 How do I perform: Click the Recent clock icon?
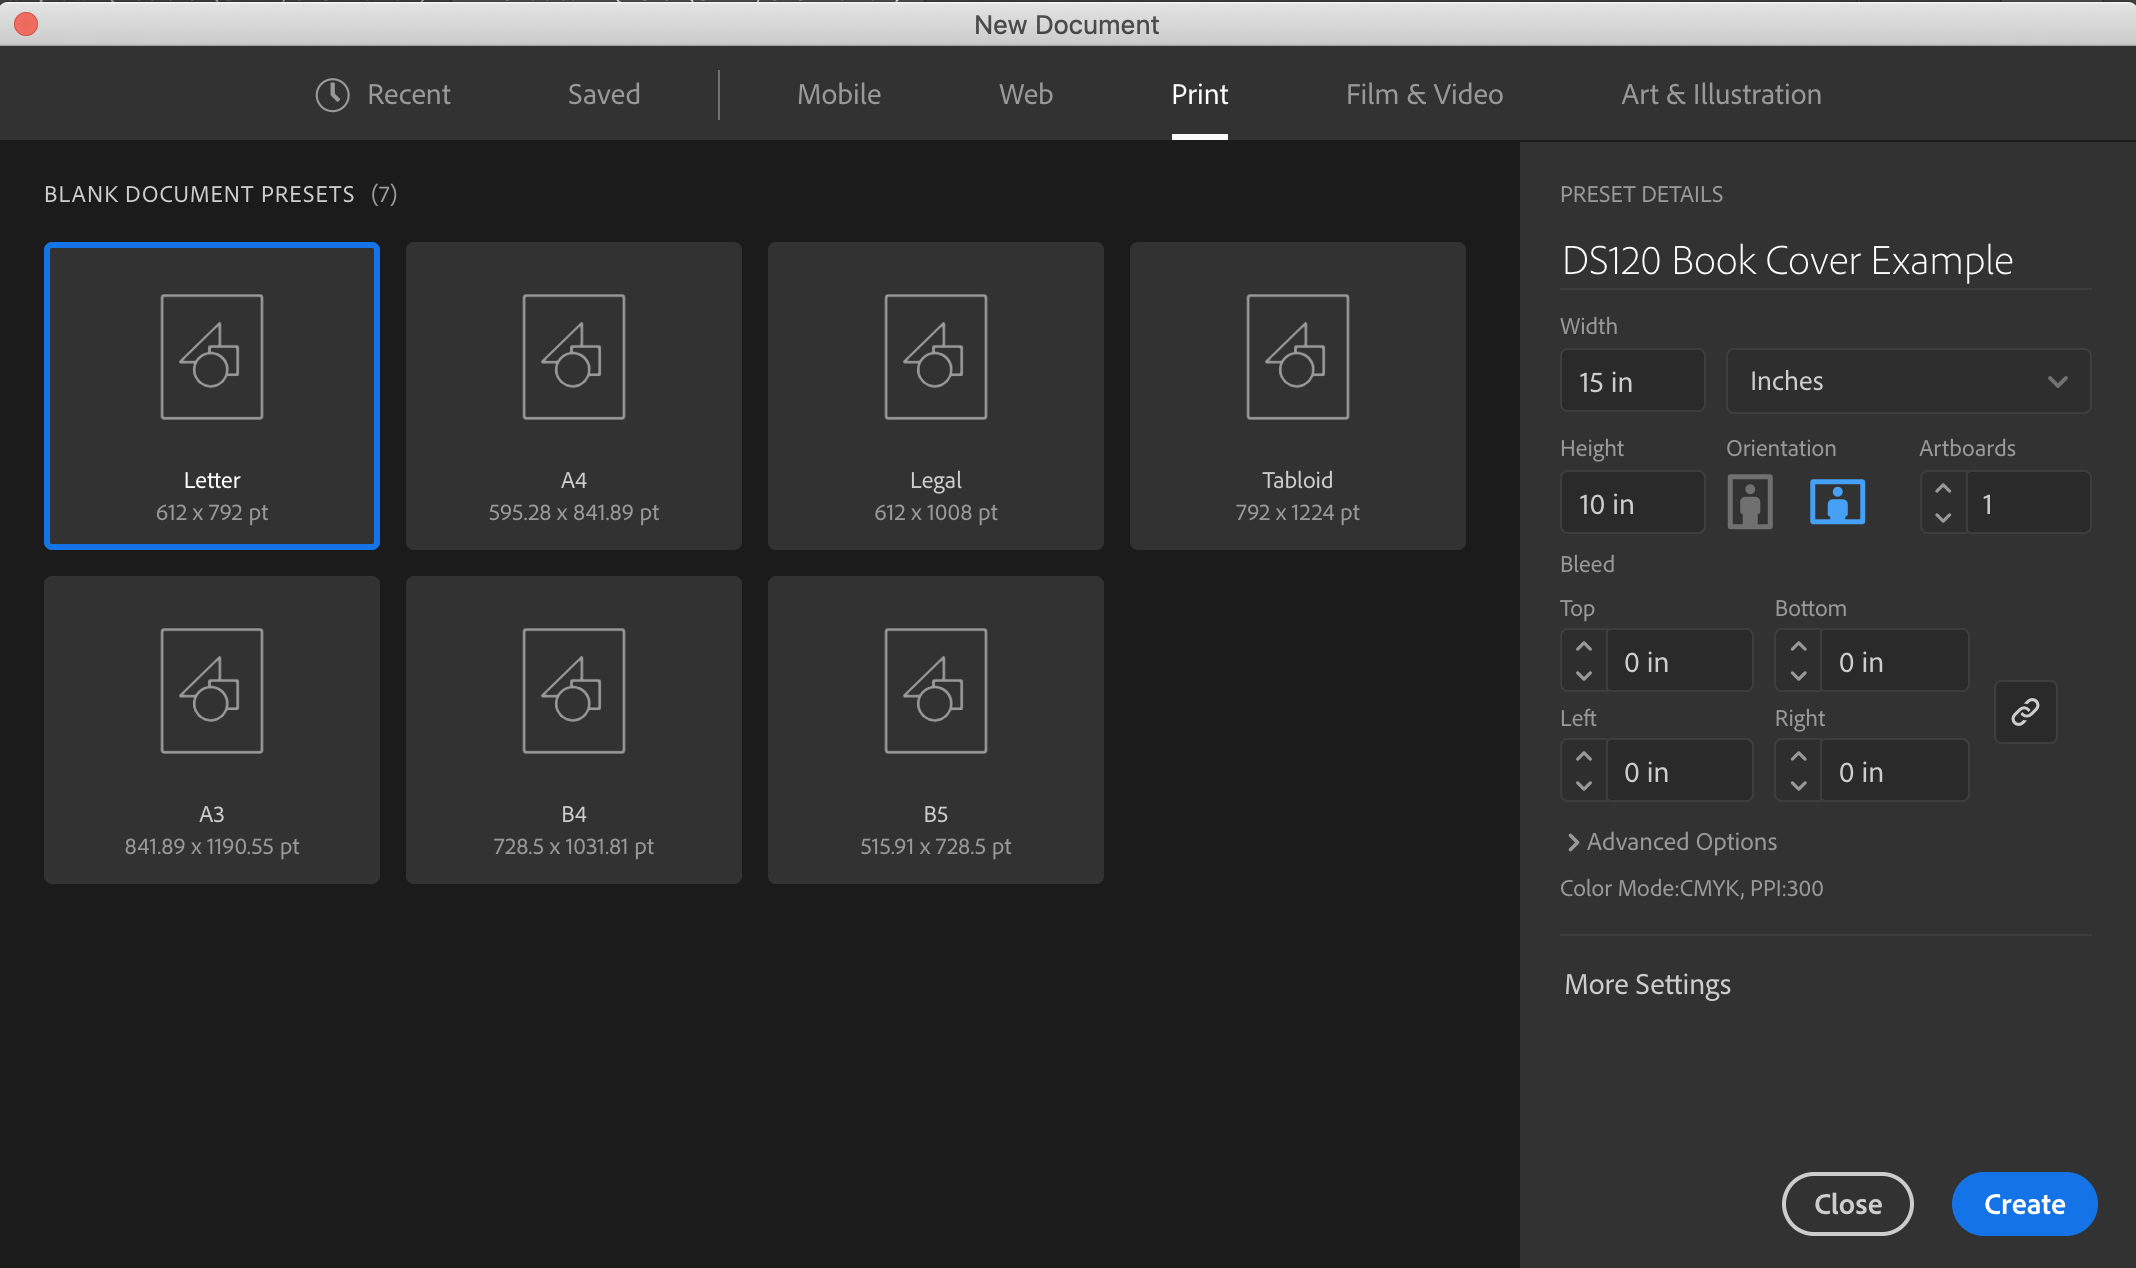pos(331,93)
